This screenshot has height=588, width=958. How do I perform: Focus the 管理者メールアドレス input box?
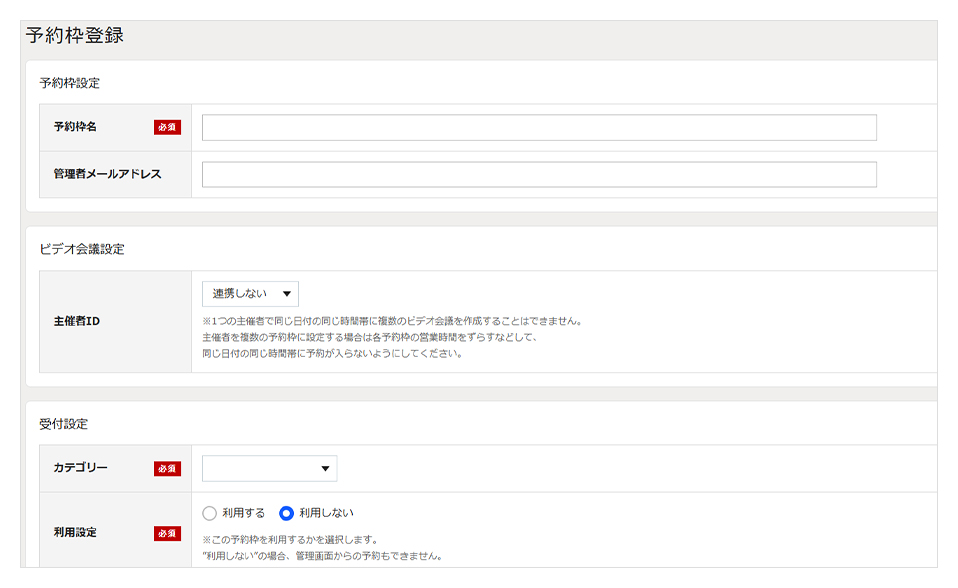pos(539,174)
